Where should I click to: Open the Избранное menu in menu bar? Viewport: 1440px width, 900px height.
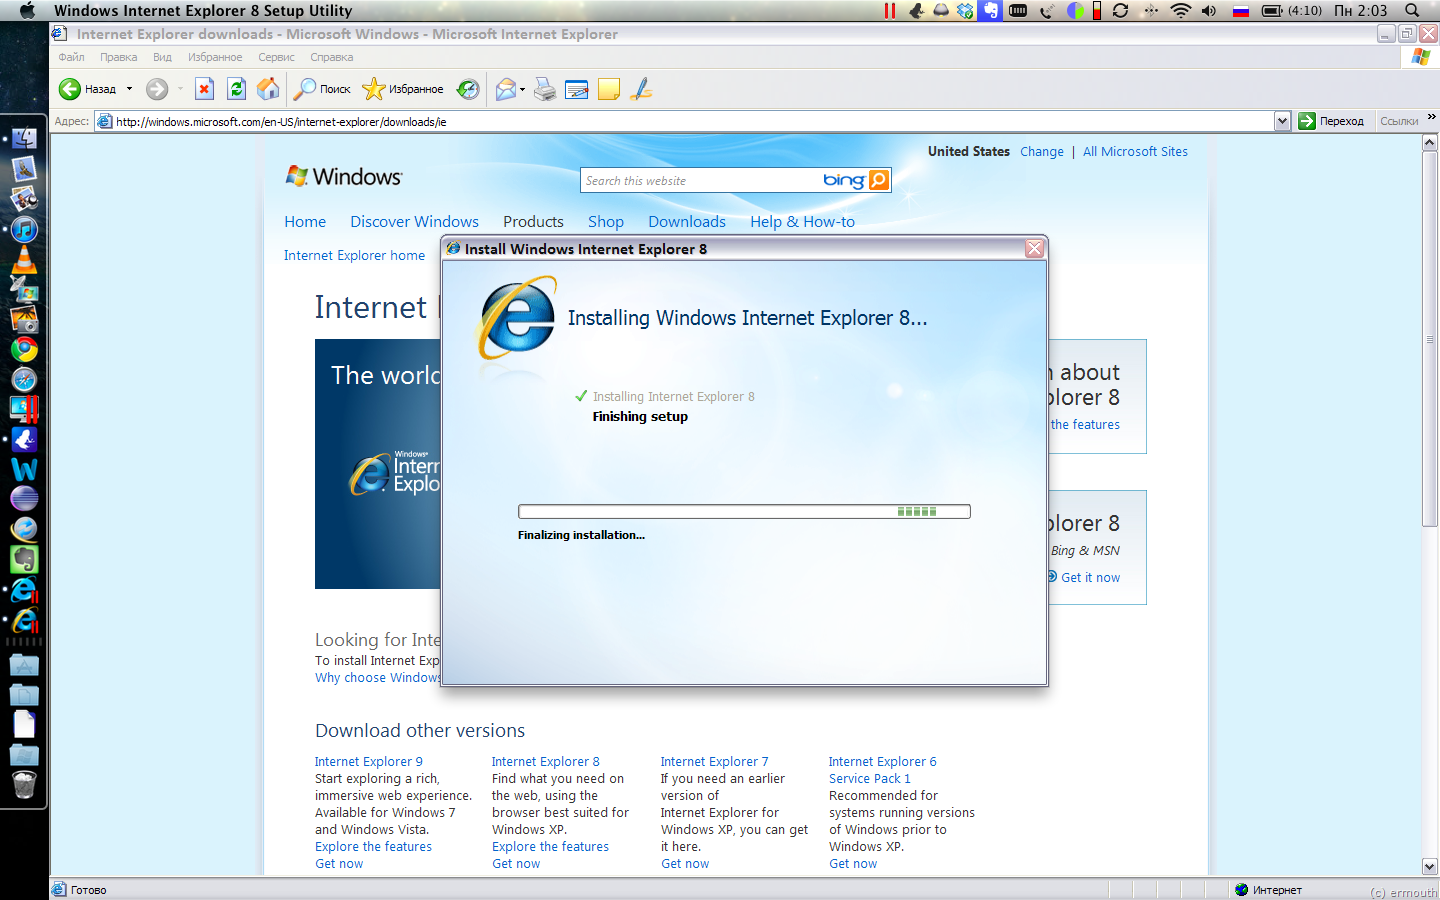tap(215, 57)
